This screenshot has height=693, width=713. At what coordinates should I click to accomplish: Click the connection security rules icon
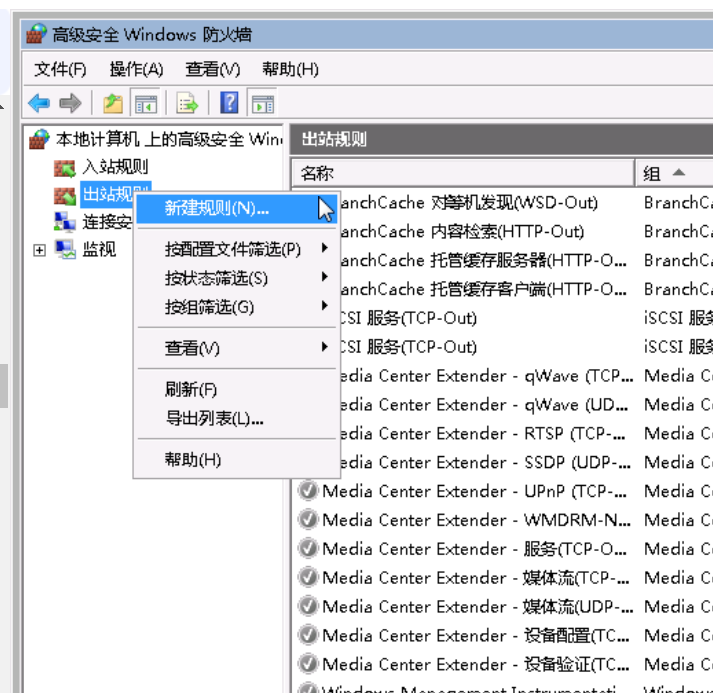click(x=65, y=222)
